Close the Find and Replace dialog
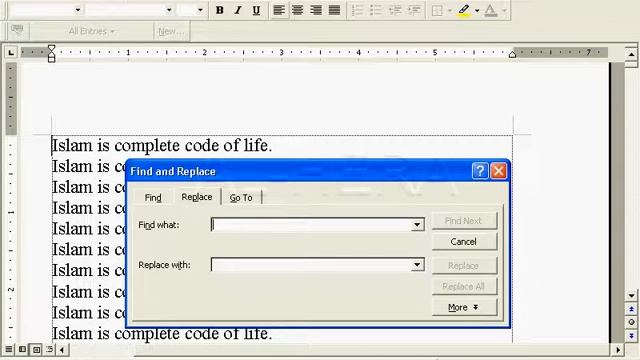The height and width of the screenshot is (360, 640). (498, 171)
